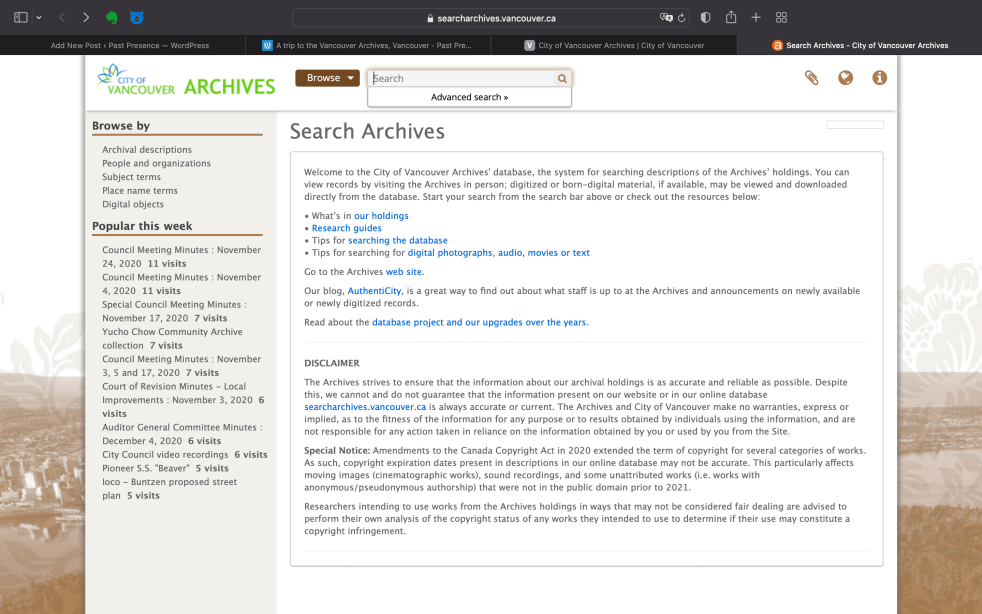
Task: Open Advanced search link
Action: [x=469, y=97]
